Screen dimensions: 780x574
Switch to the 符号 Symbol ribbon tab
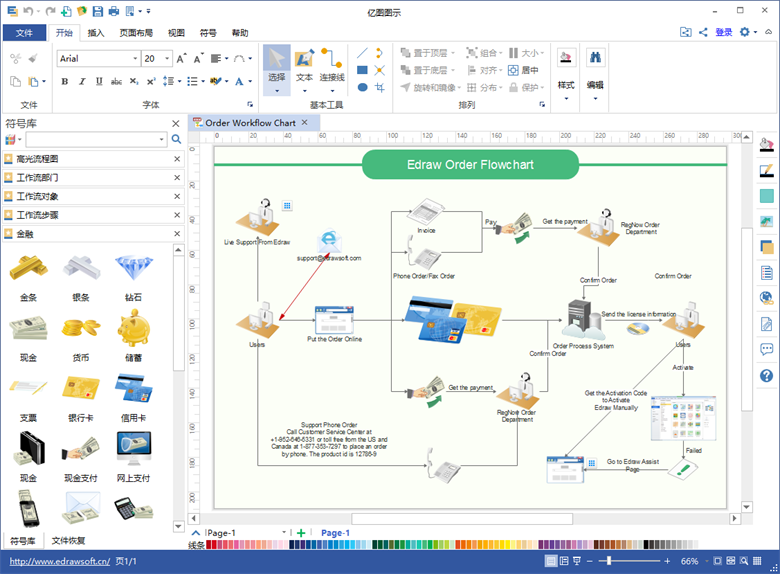point(208,33)
